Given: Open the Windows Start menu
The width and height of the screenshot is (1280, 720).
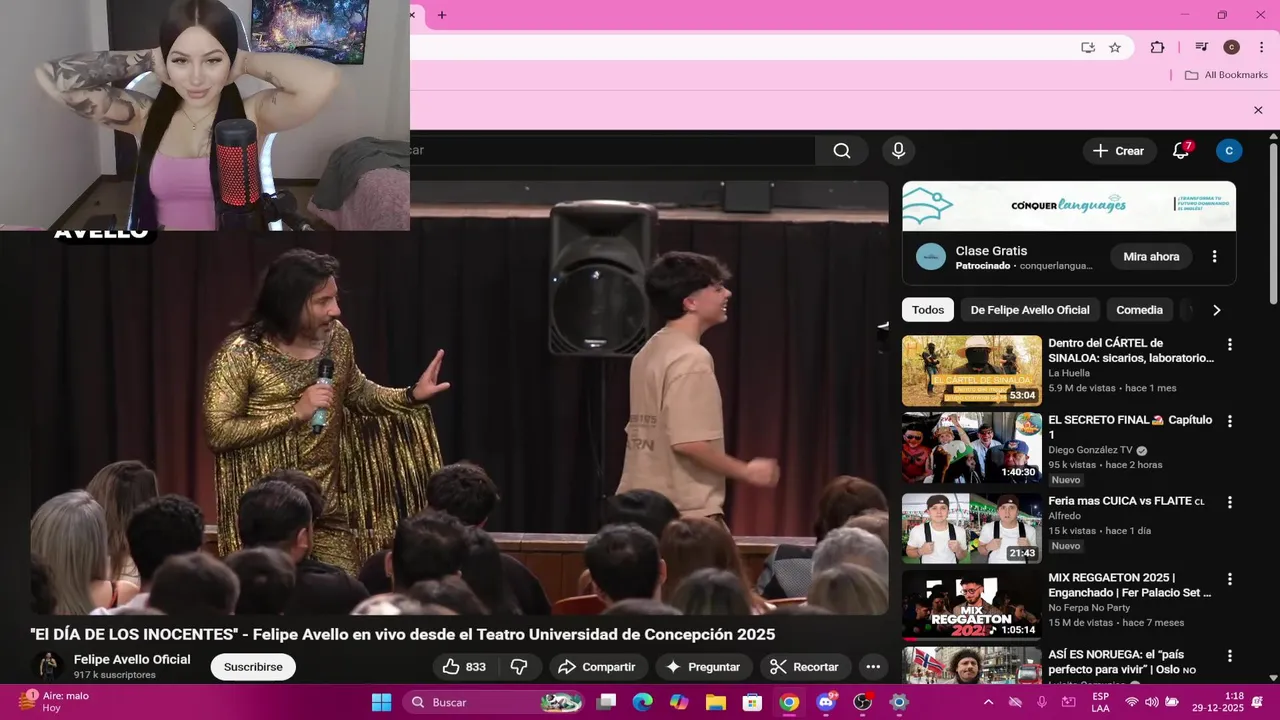Looking at the screenshot, I should (382, 702).
